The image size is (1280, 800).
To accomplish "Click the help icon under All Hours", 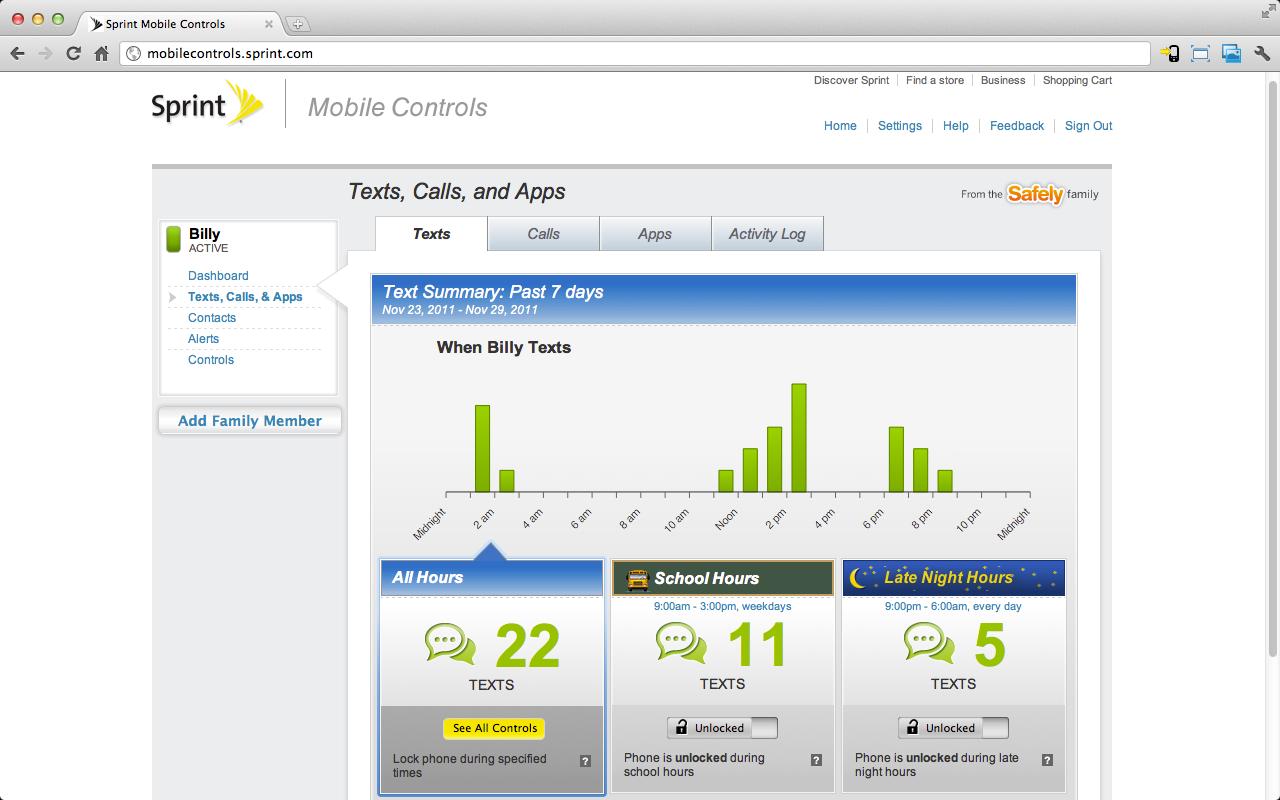I will tap(585, 761).
